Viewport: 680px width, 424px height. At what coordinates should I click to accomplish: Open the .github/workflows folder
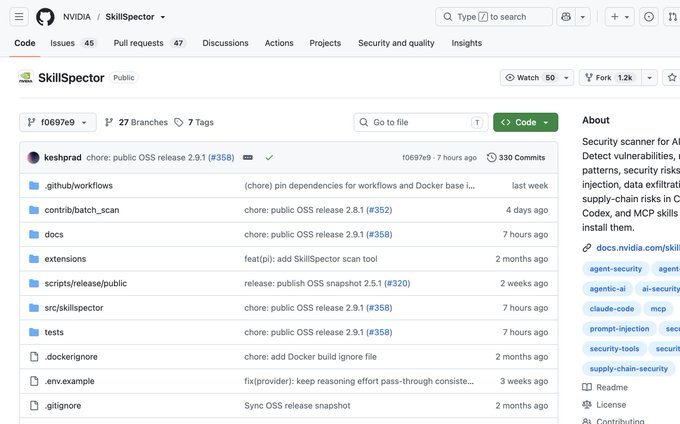[78, 186]
